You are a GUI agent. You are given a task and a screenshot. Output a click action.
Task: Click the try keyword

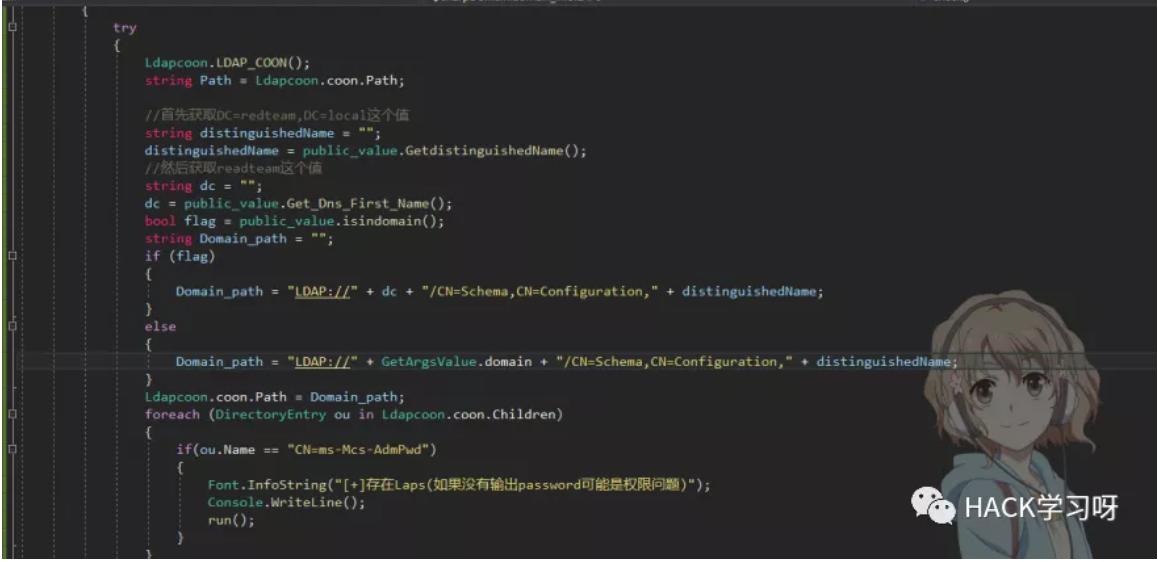pos(124,27)
